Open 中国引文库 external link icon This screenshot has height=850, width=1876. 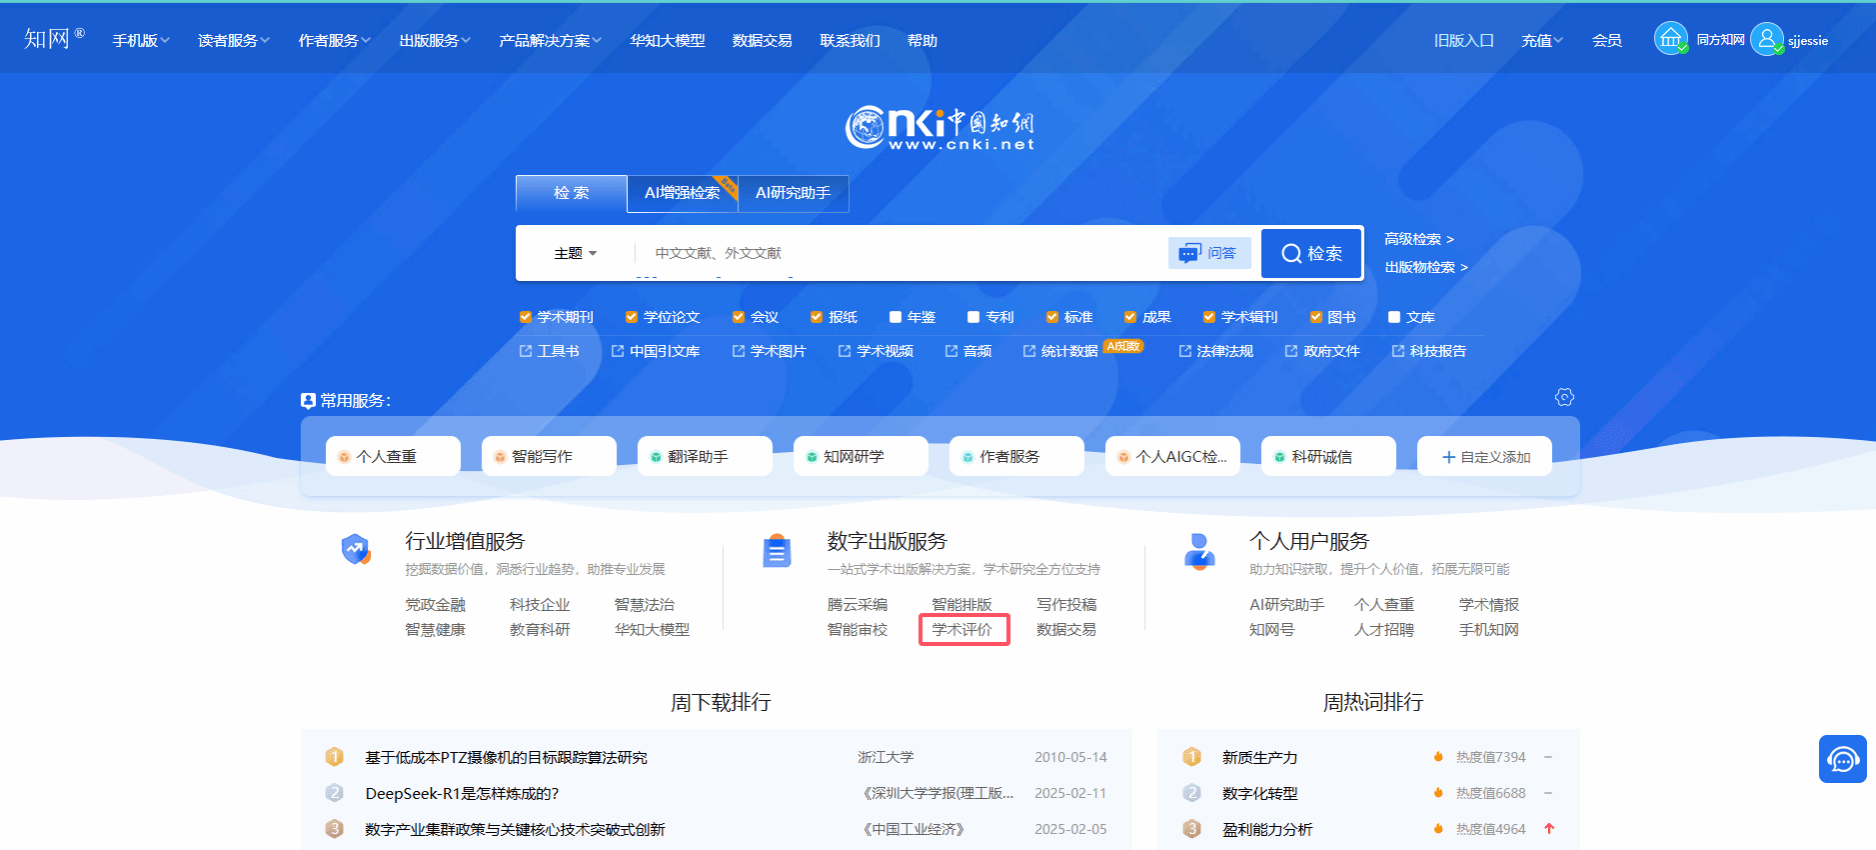click(618, 351)
